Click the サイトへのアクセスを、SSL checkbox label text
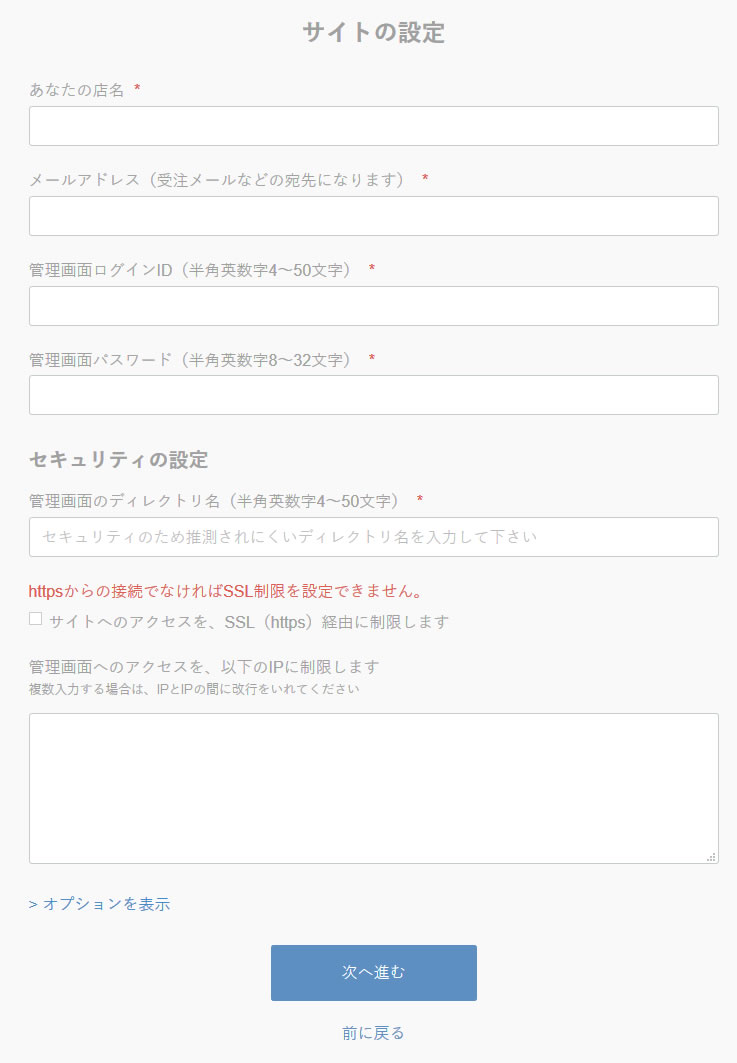This screenshot has height=1063, width=737. coord(248,622)
